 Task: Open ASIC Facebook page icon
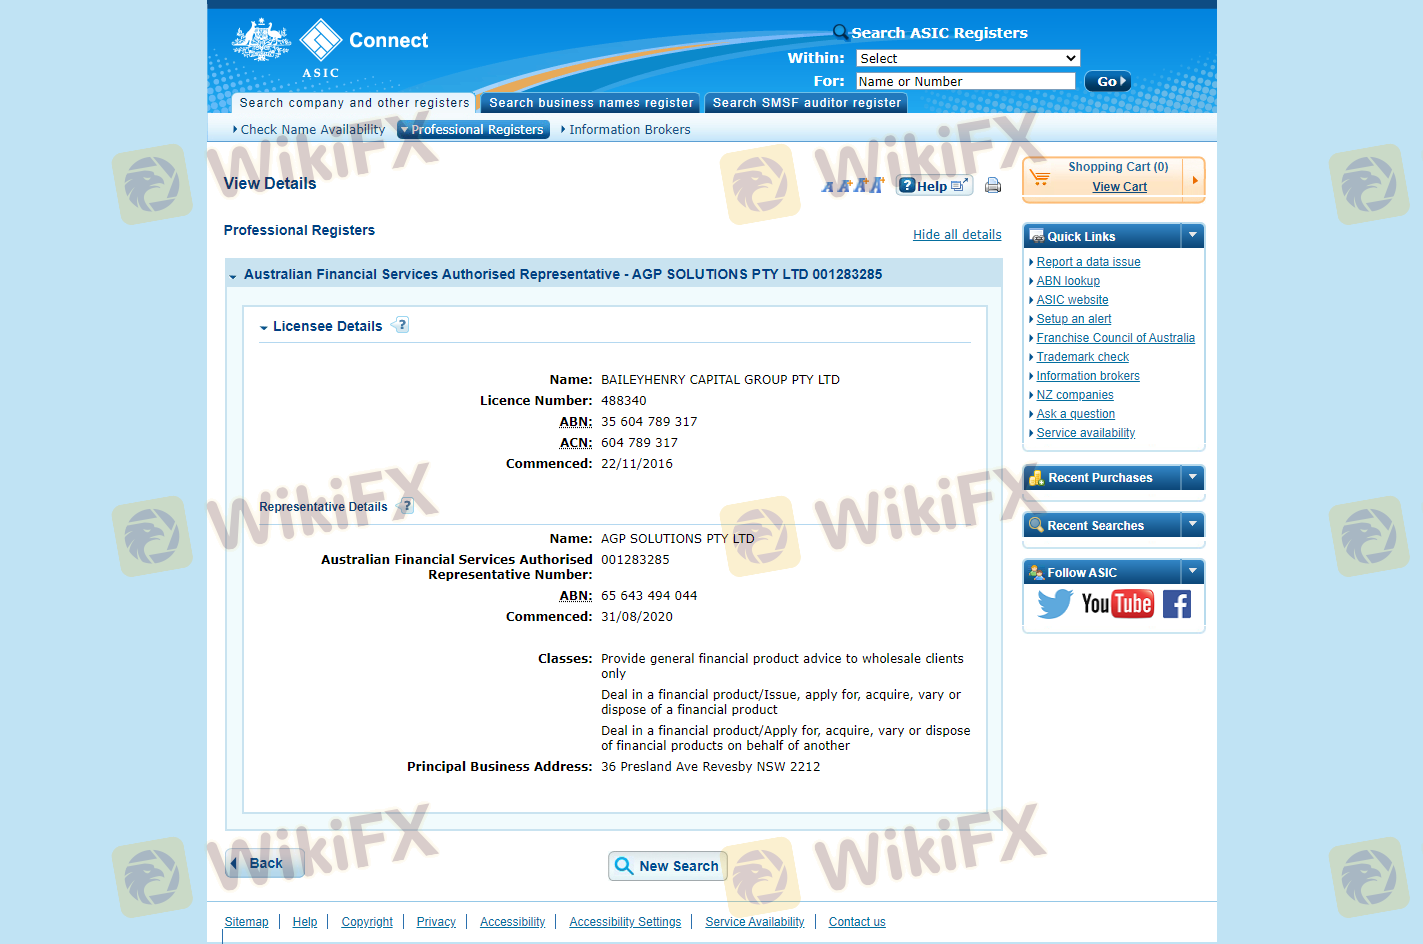[1177, 604]
